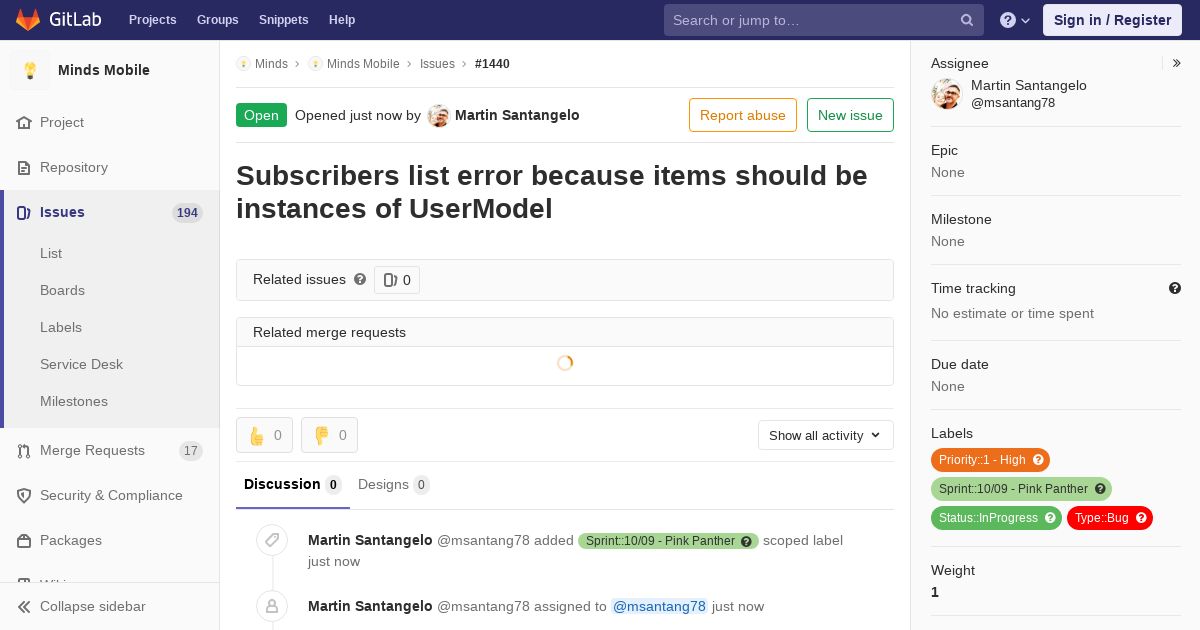Open the Show all activity dropdown
This screenshot has width=1200, height=630.
click(825, 435)
